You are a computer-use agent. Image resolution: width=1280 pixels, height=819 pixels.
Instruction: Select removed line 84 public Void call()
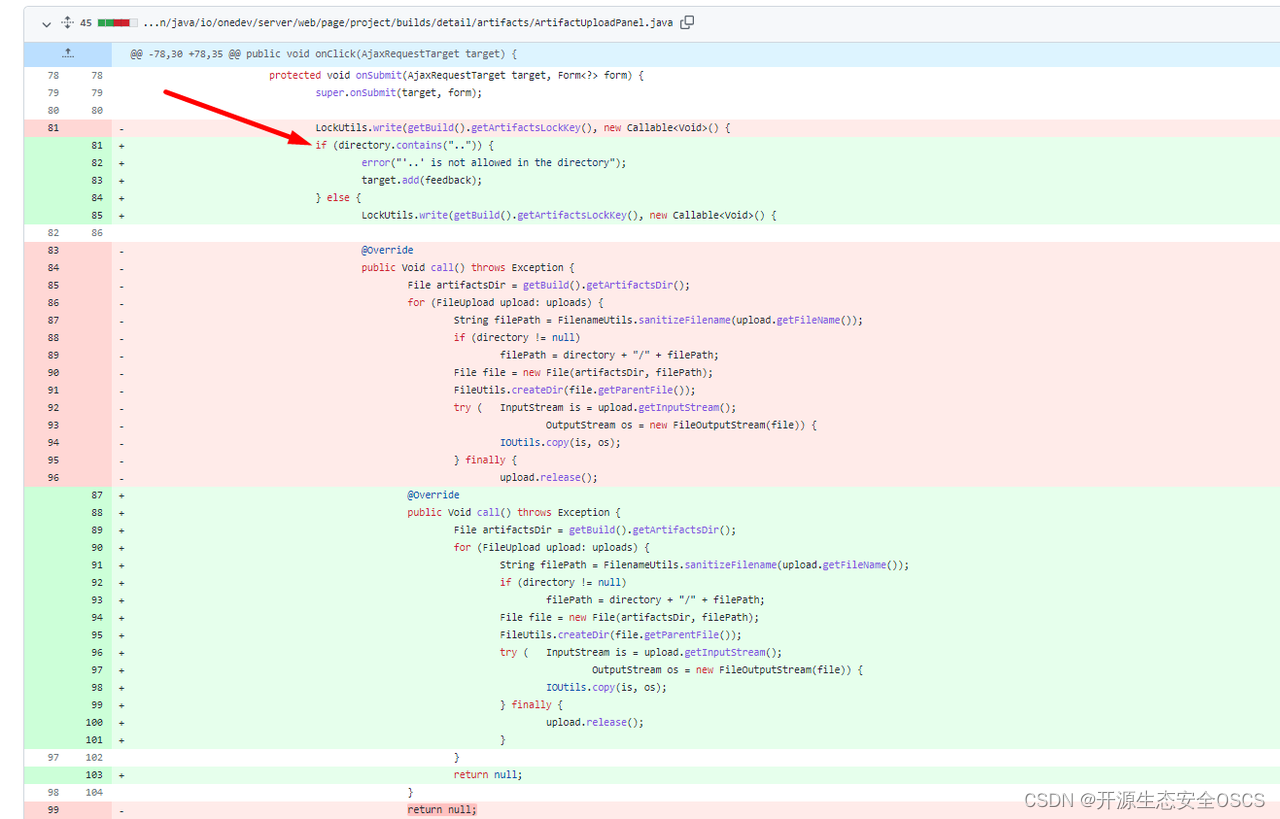coord(468,268)
